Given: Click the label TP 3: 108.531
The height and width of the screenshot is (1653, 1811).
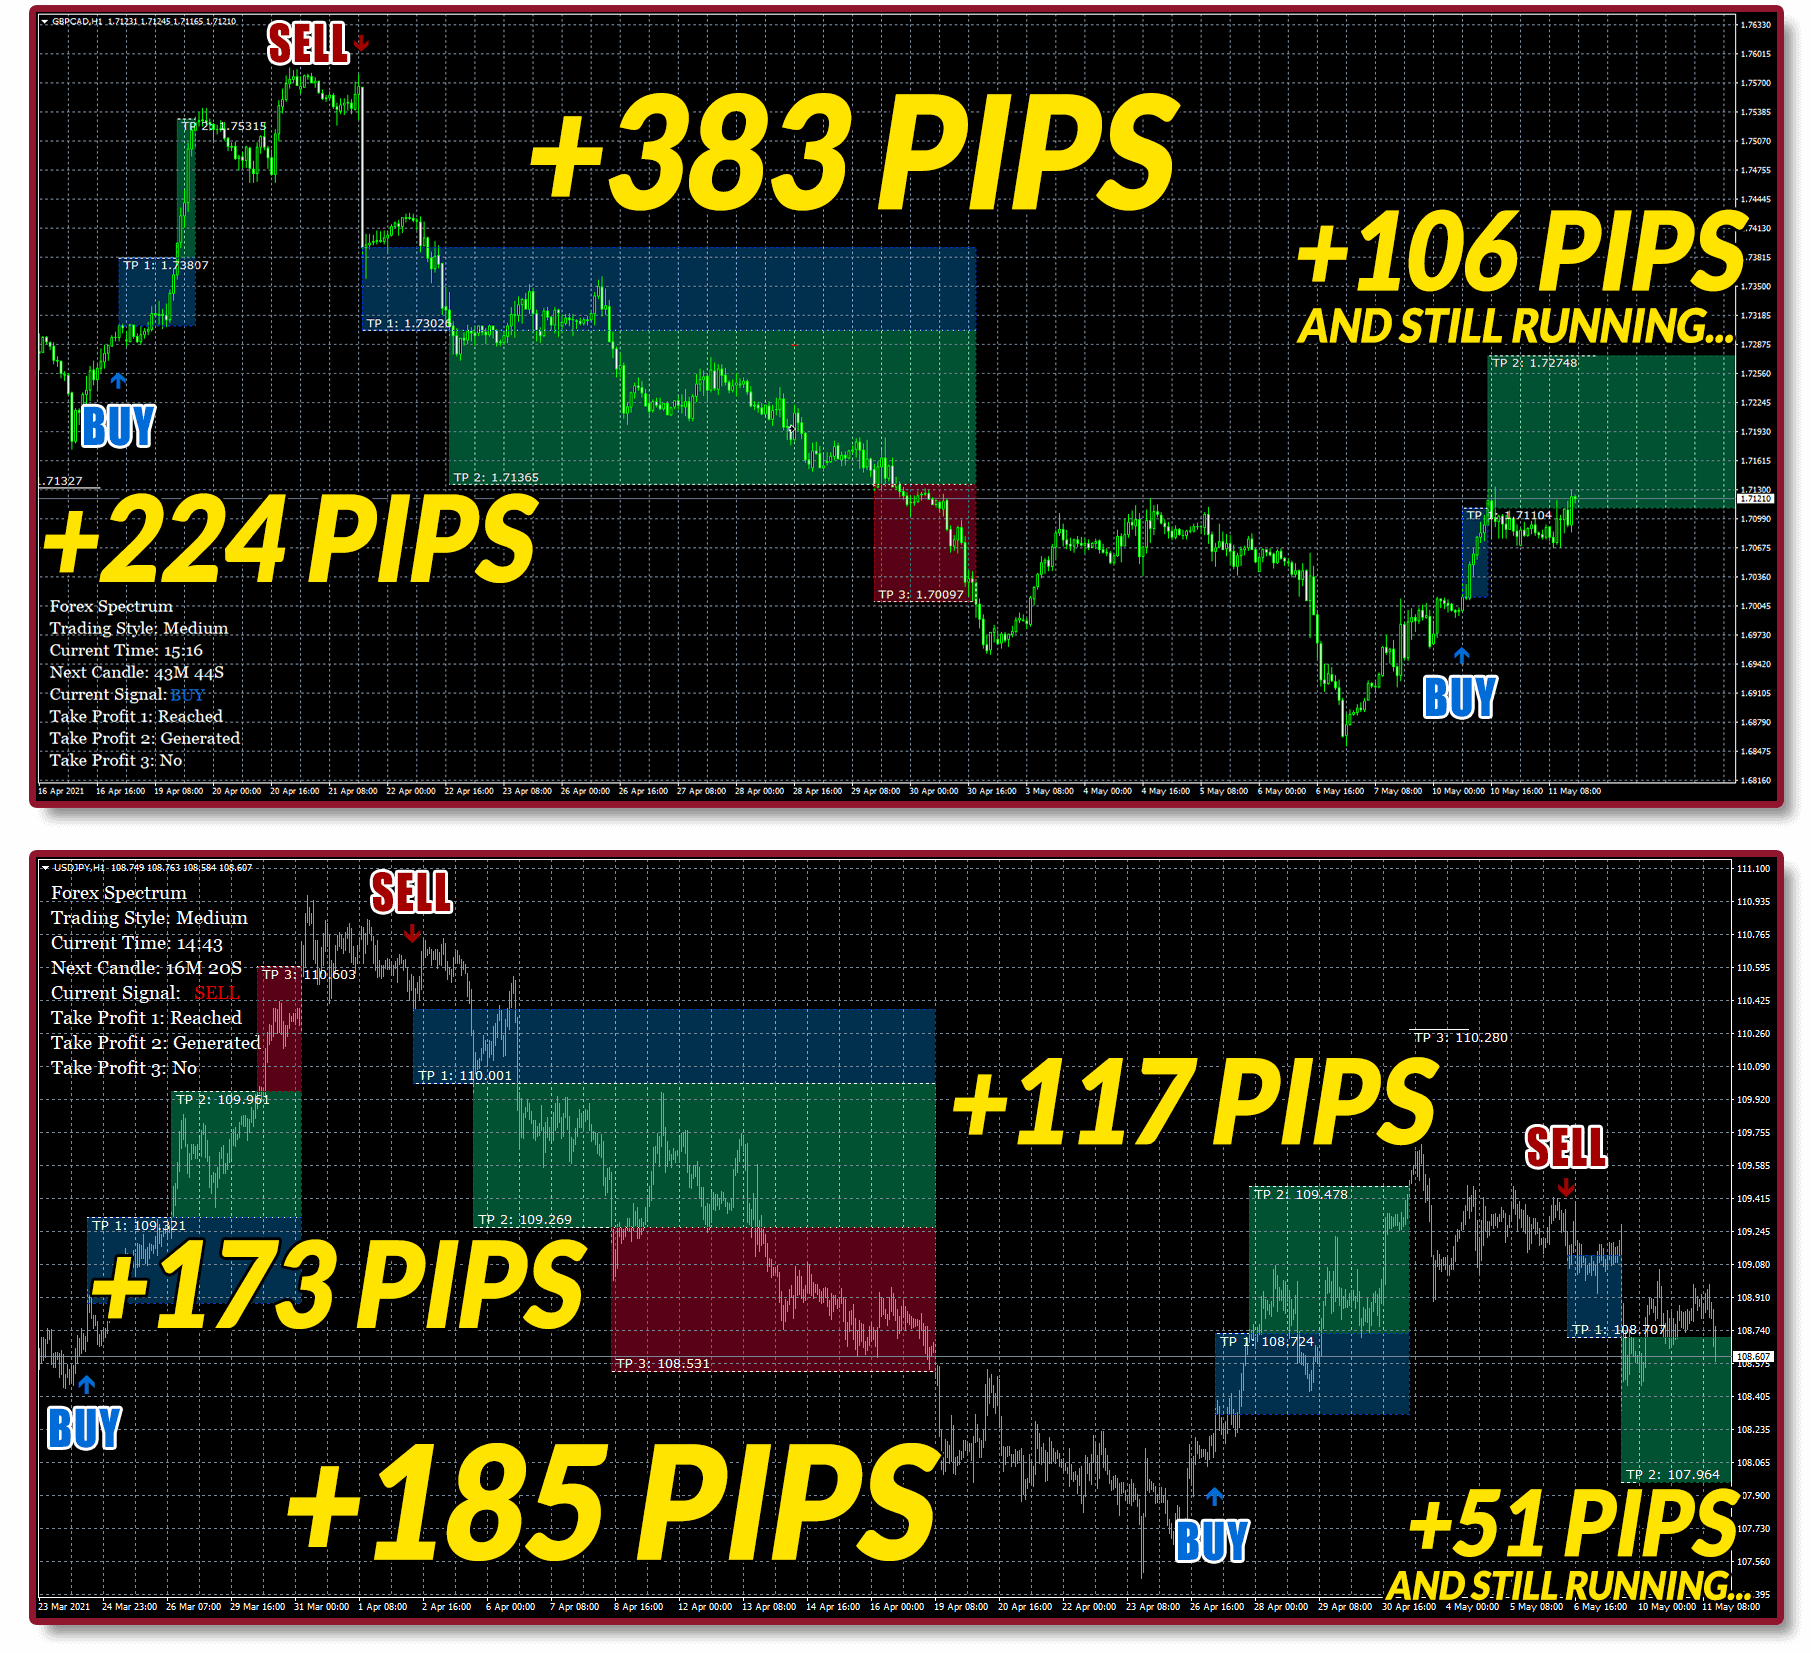Looking at the screenshot, I should tap(663, 1363).
